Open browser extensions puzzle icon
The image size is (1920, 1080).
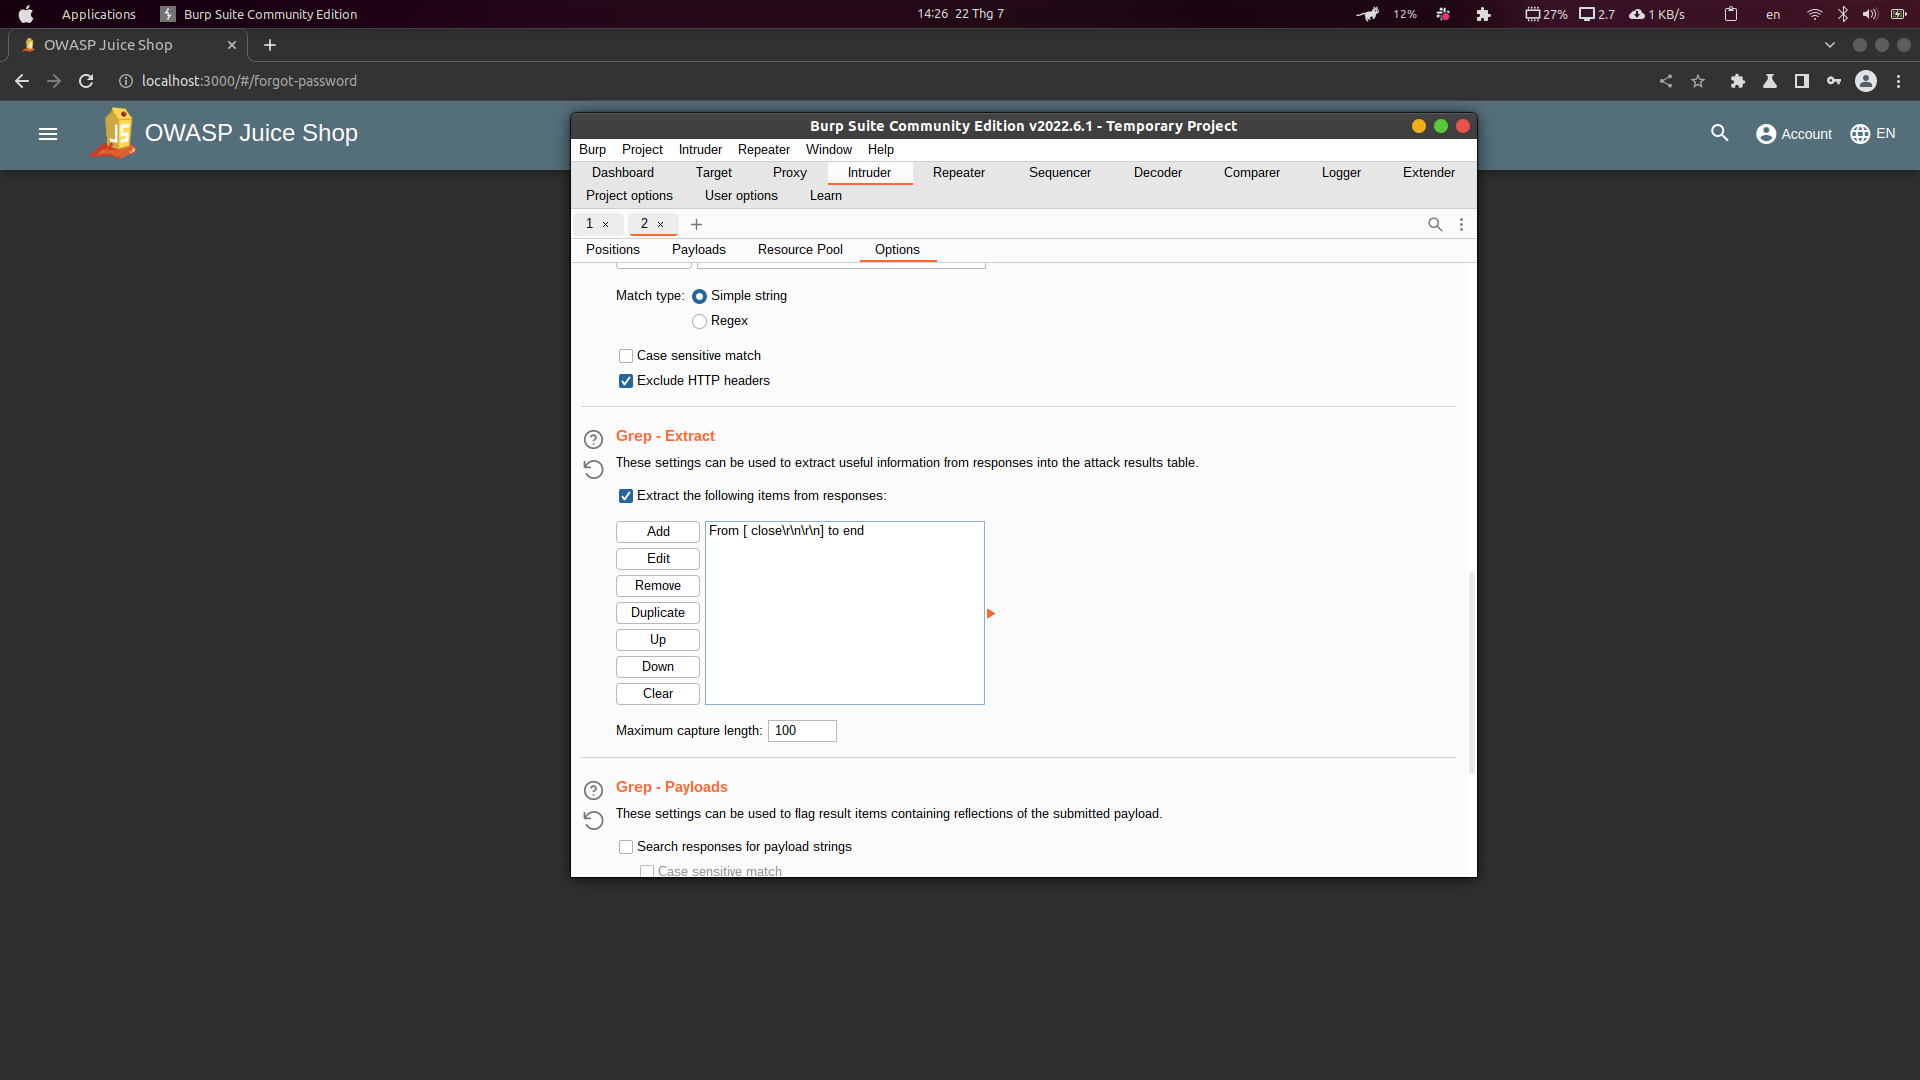(1738, 81)
